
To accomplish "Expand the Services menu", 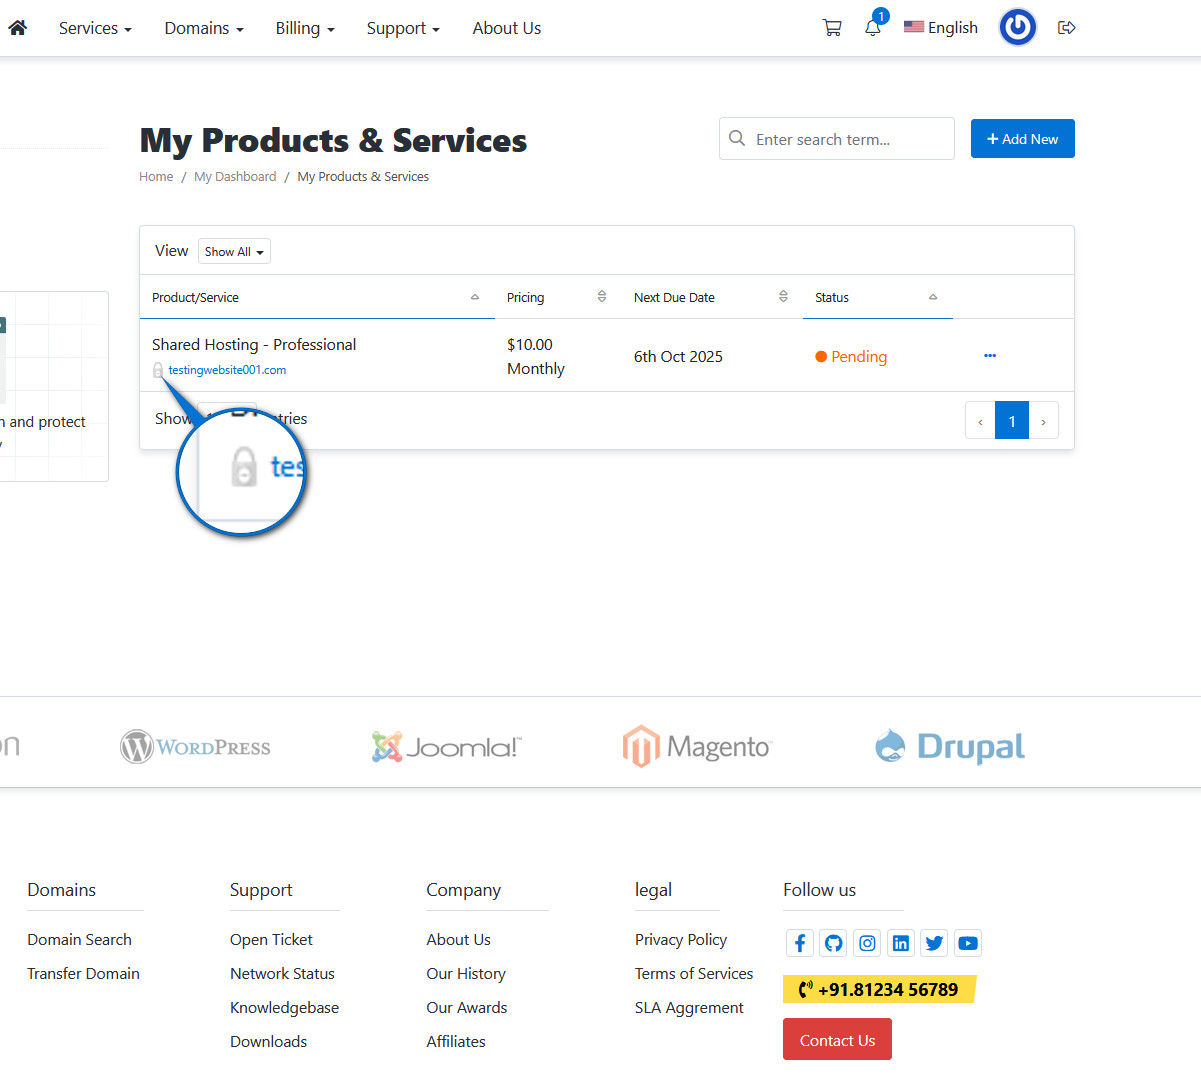I will 95,28.
